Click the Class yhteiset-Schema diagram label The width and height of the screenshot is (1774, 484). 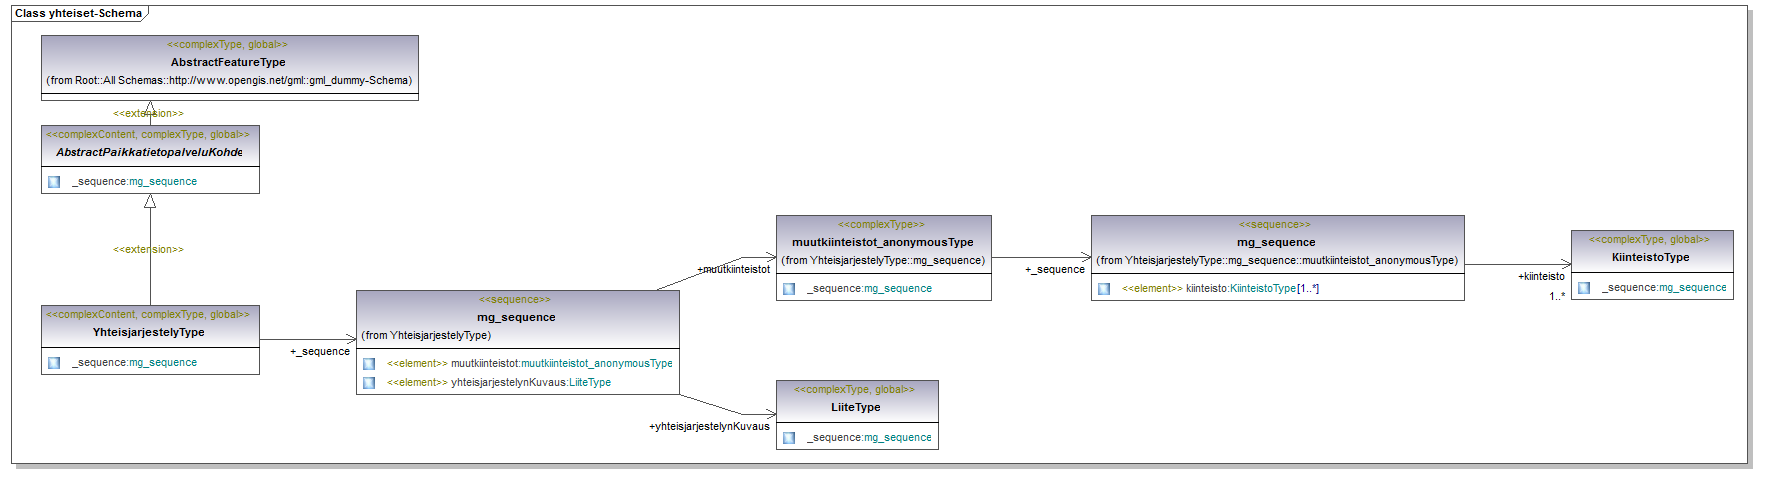coord(78,13)
